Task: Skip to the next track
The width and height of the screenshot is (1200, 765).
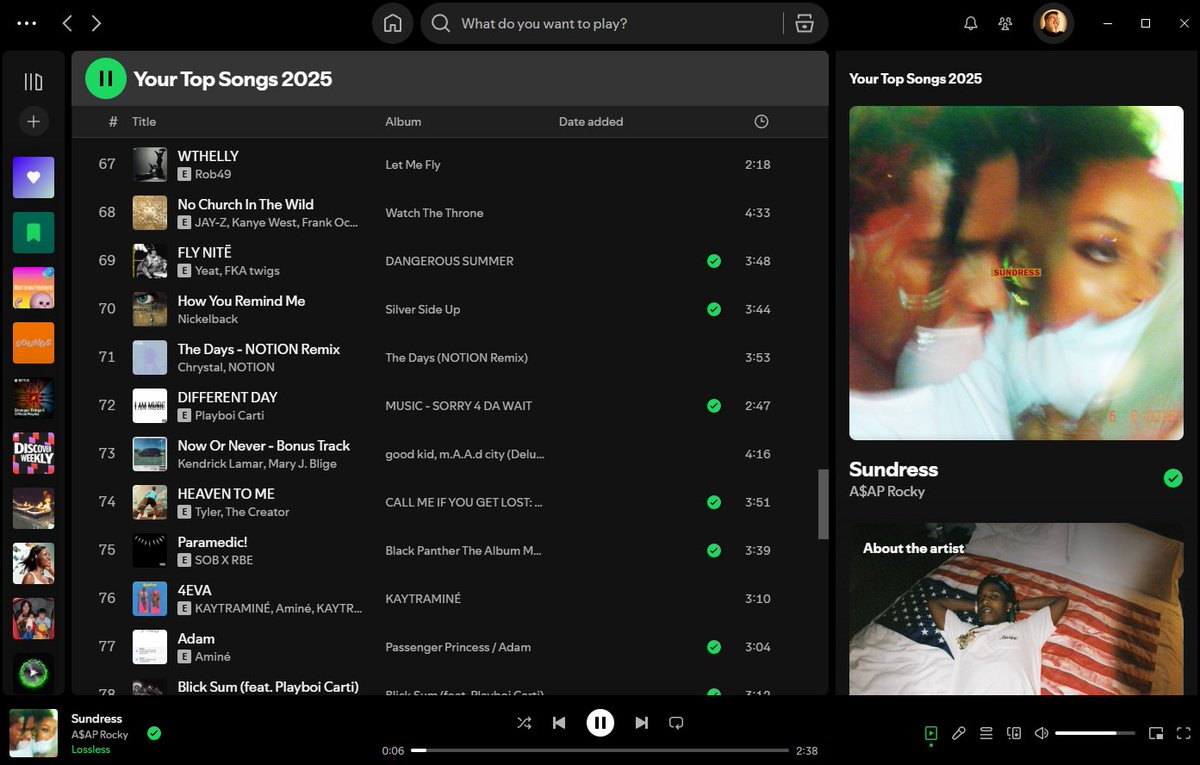Action: (641, 722)
